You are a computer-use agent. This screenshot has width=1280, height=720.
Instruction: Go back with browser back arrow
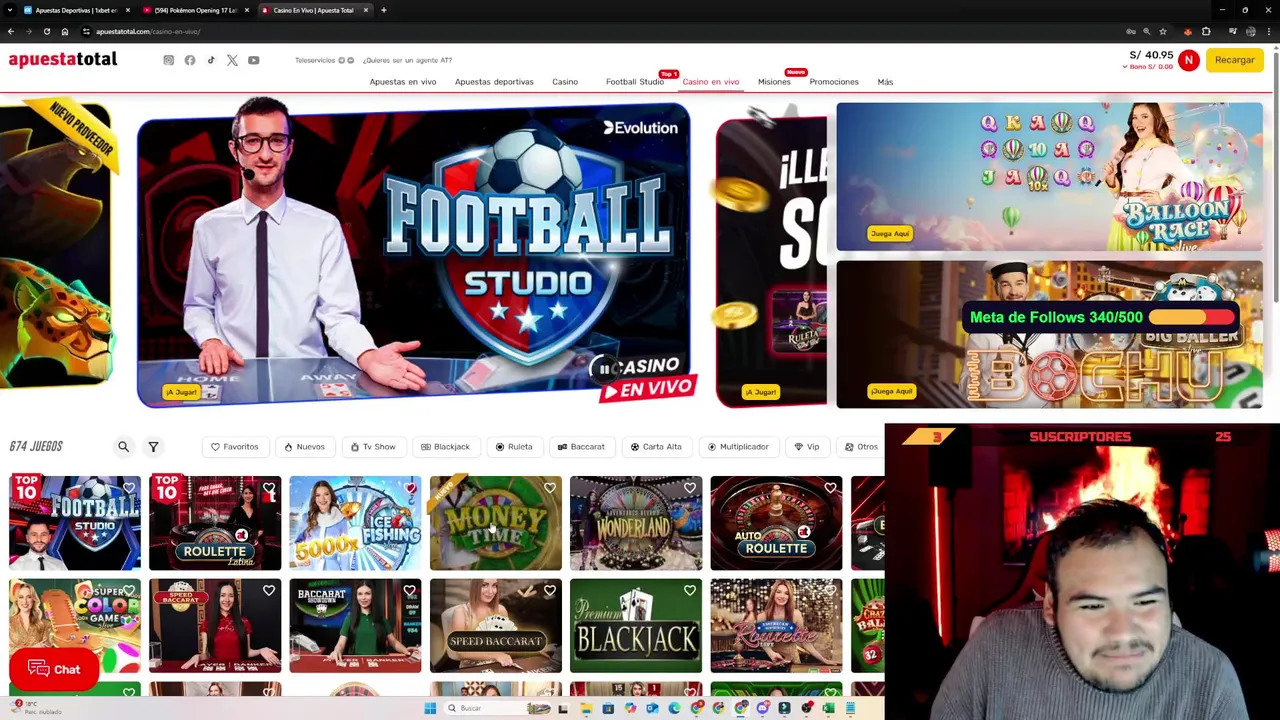pos(11,31)
